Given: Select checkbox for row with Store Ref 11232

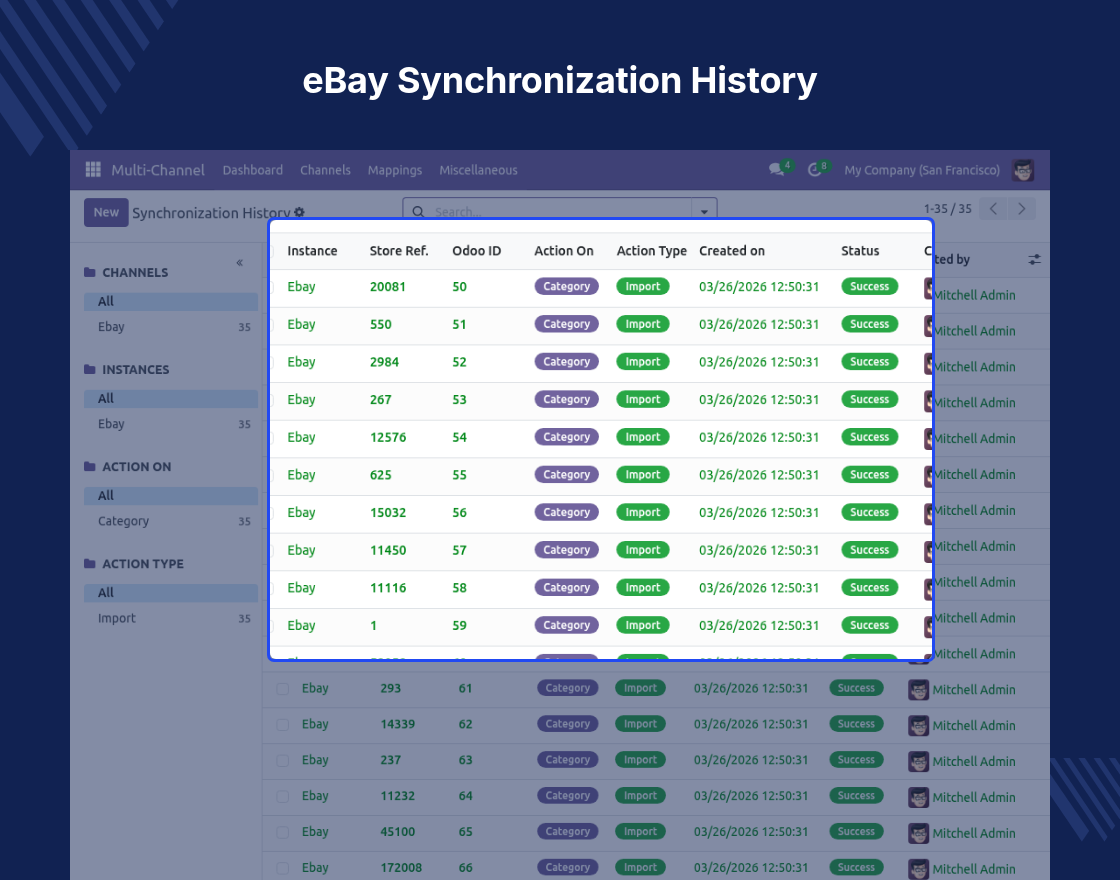Looking at the screenshot, I should [283, 796].
